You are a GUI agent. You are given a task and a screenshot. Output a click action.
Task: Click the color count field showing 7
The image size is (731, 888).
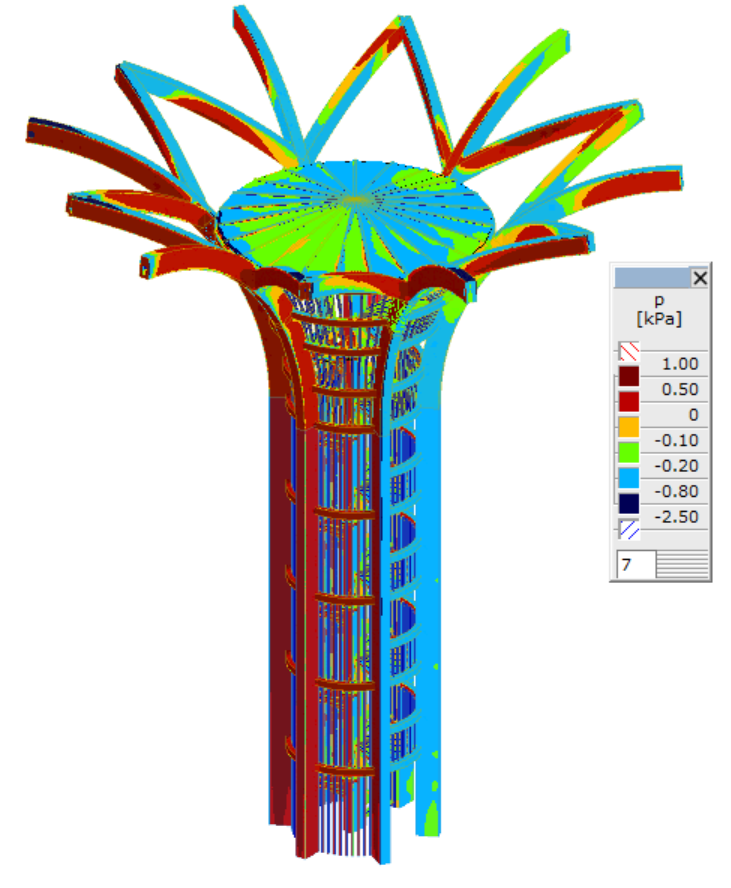click(x=636, y=564)
